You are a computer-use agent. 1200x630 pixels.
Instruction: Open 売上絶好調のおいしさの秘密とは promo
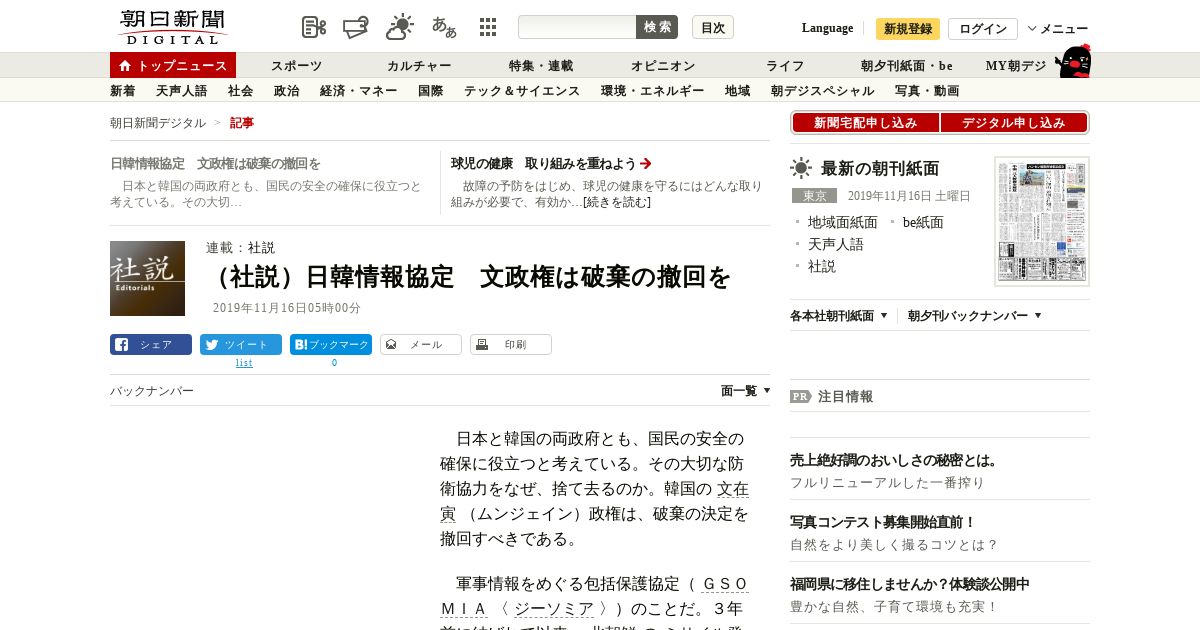894,460
